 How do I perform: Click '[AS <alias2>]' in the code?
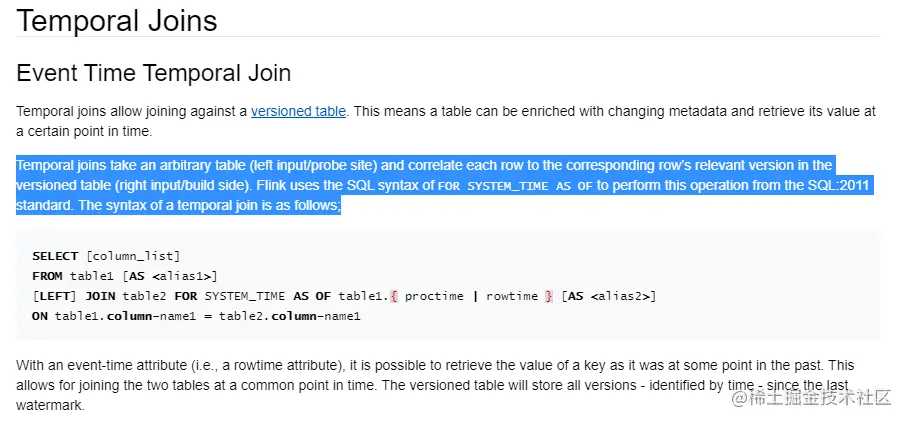point(608,296)
